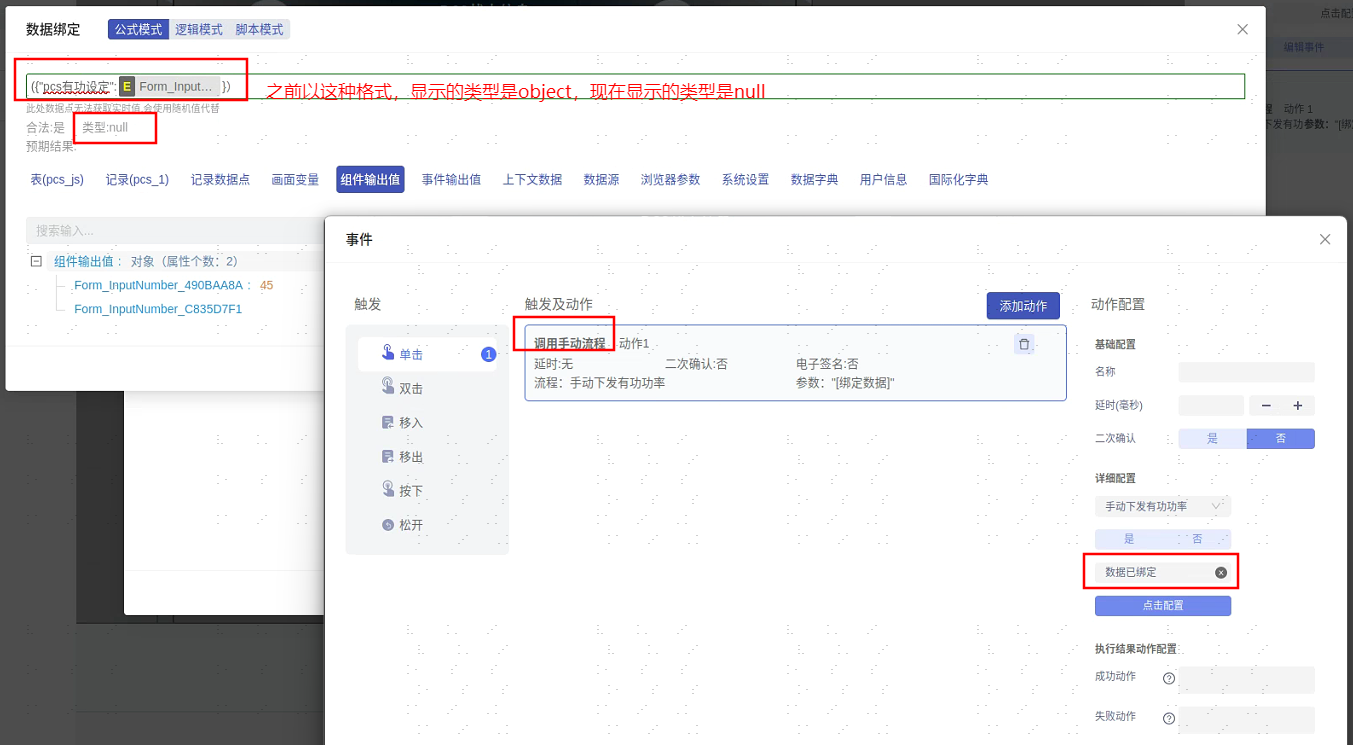The width and height of the screenshot is (1353, 745).
Task: Click 编辑事件 tab in background window
Action: (1303, 47)
